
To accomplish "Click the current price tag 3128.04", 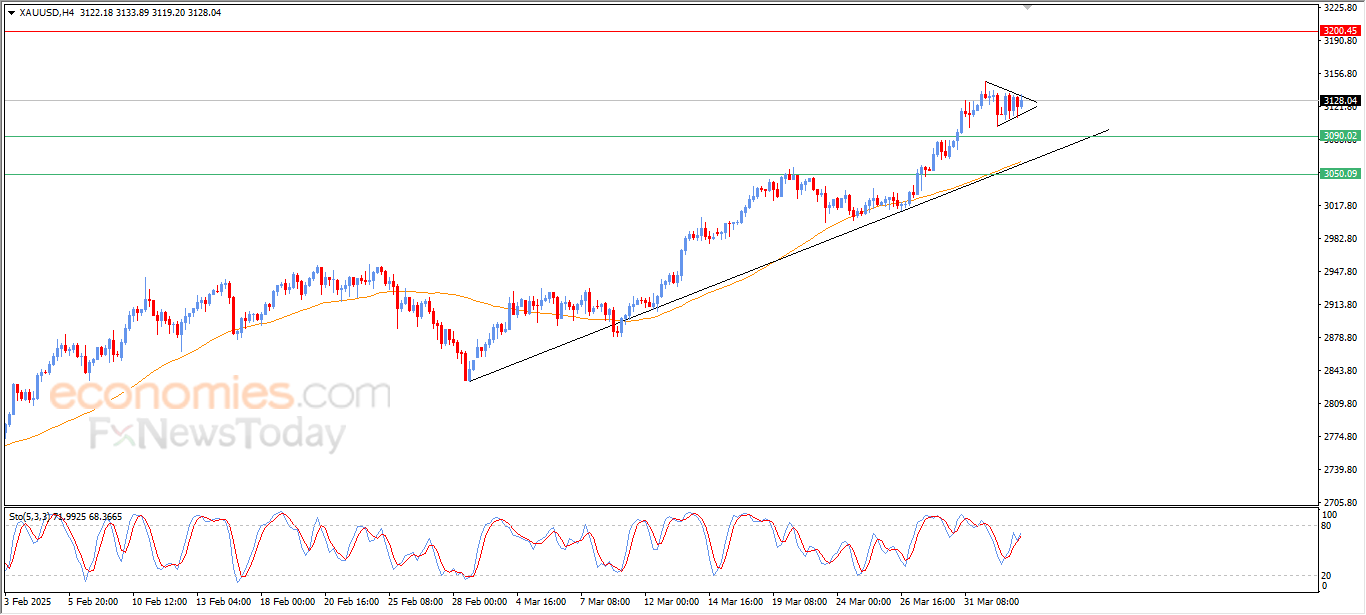I will coord(1339,100).
